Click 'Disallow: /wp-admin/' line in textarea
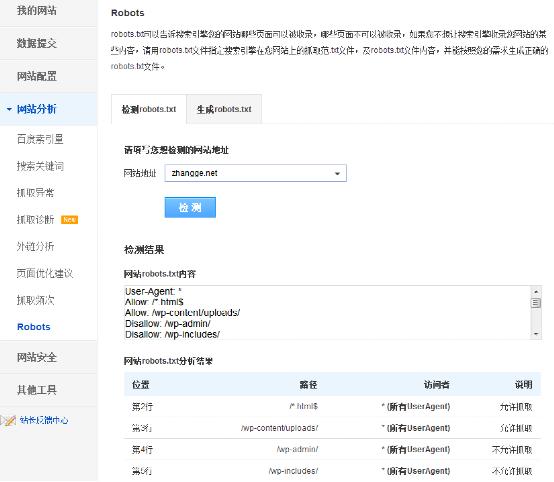This screenshot has width=554, height=482. coord(168,324)
